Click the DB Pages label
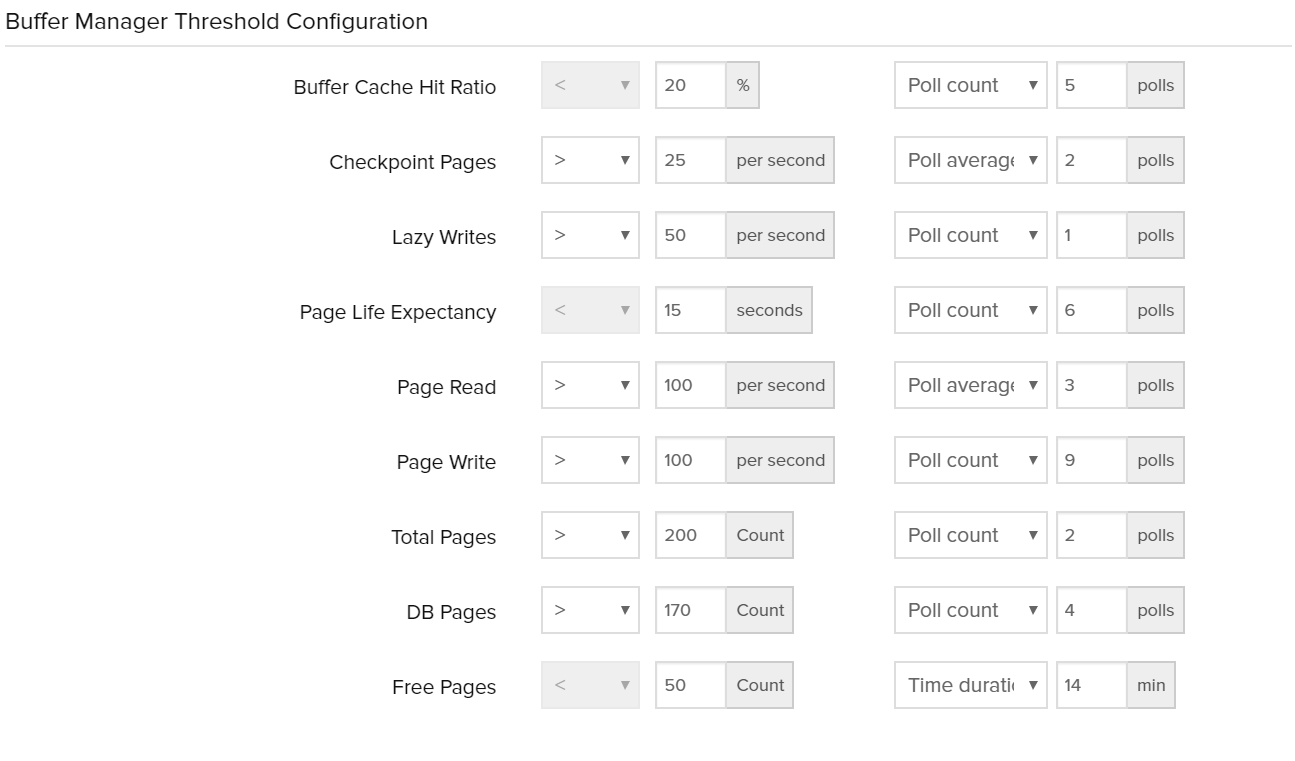 click(x=451, y=612)
